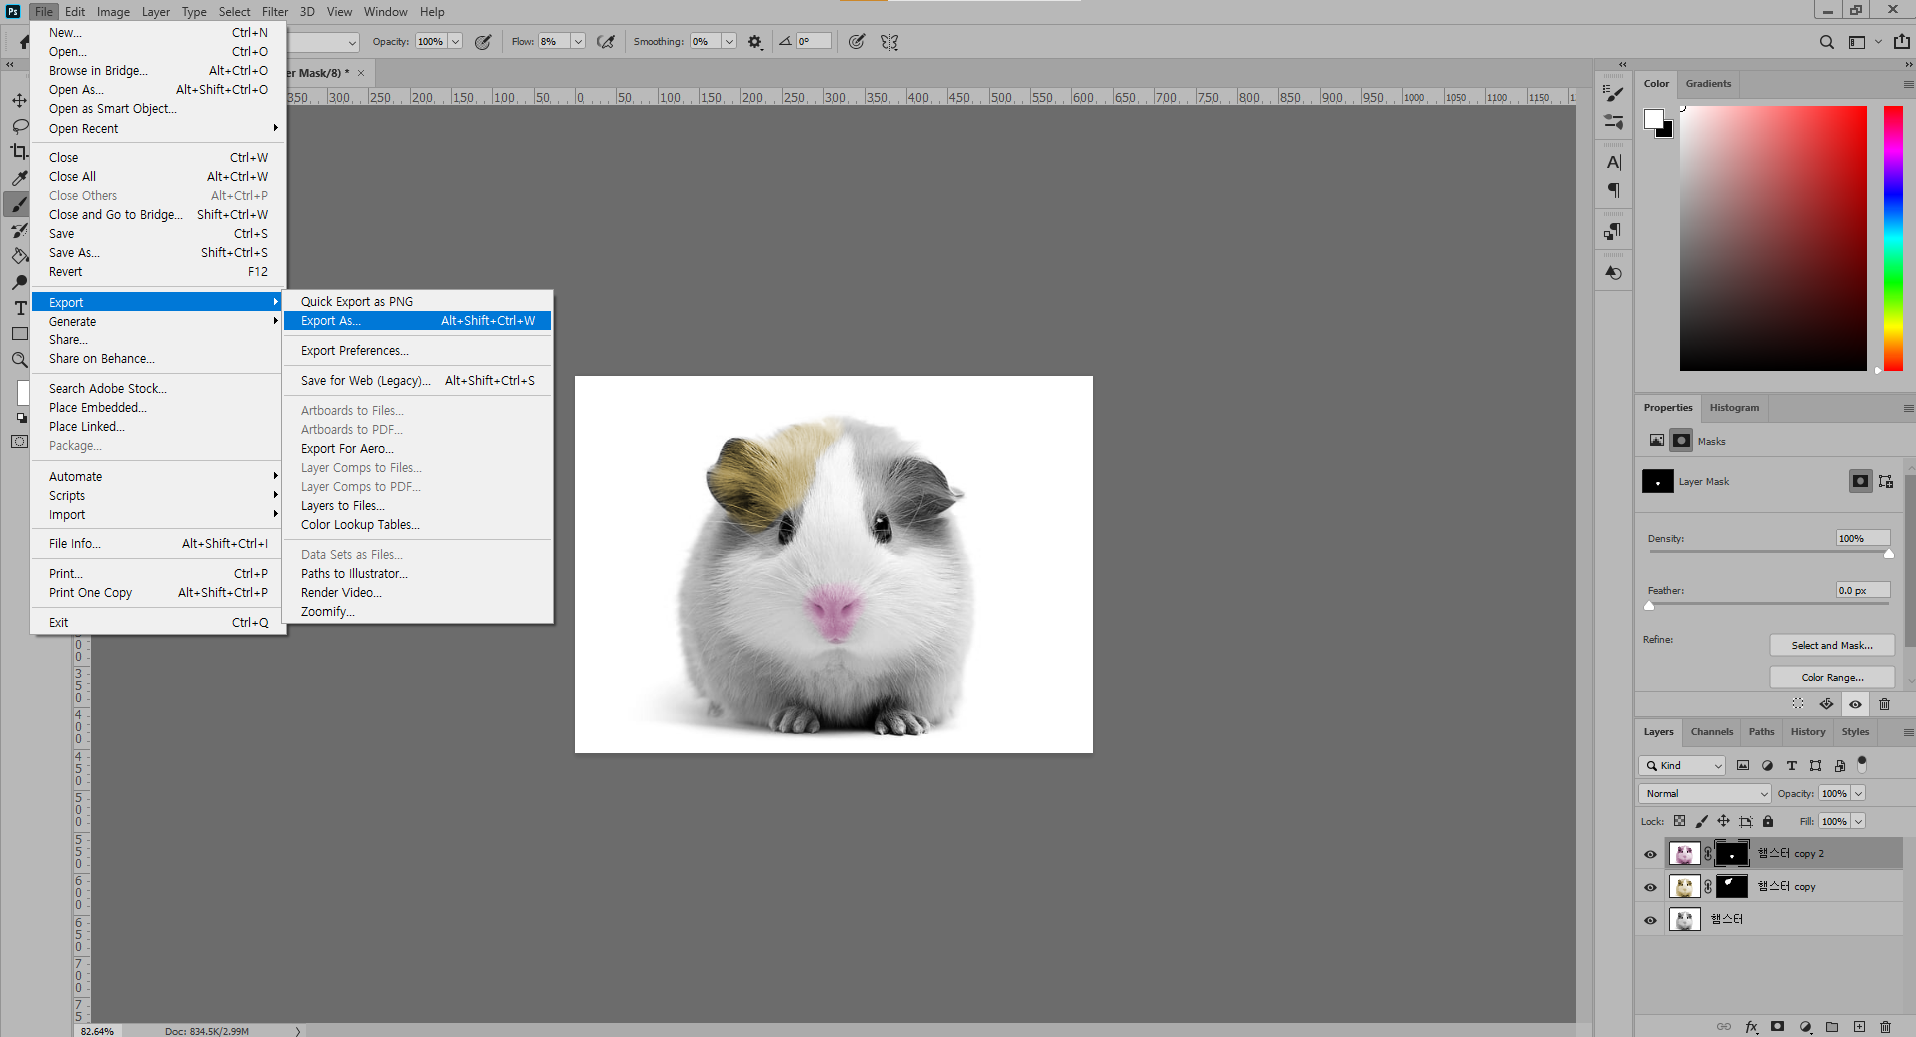Open the Normal blend mode dropdown
The height and width of the screenshot is (1037, 1916).
[1705, 793]
